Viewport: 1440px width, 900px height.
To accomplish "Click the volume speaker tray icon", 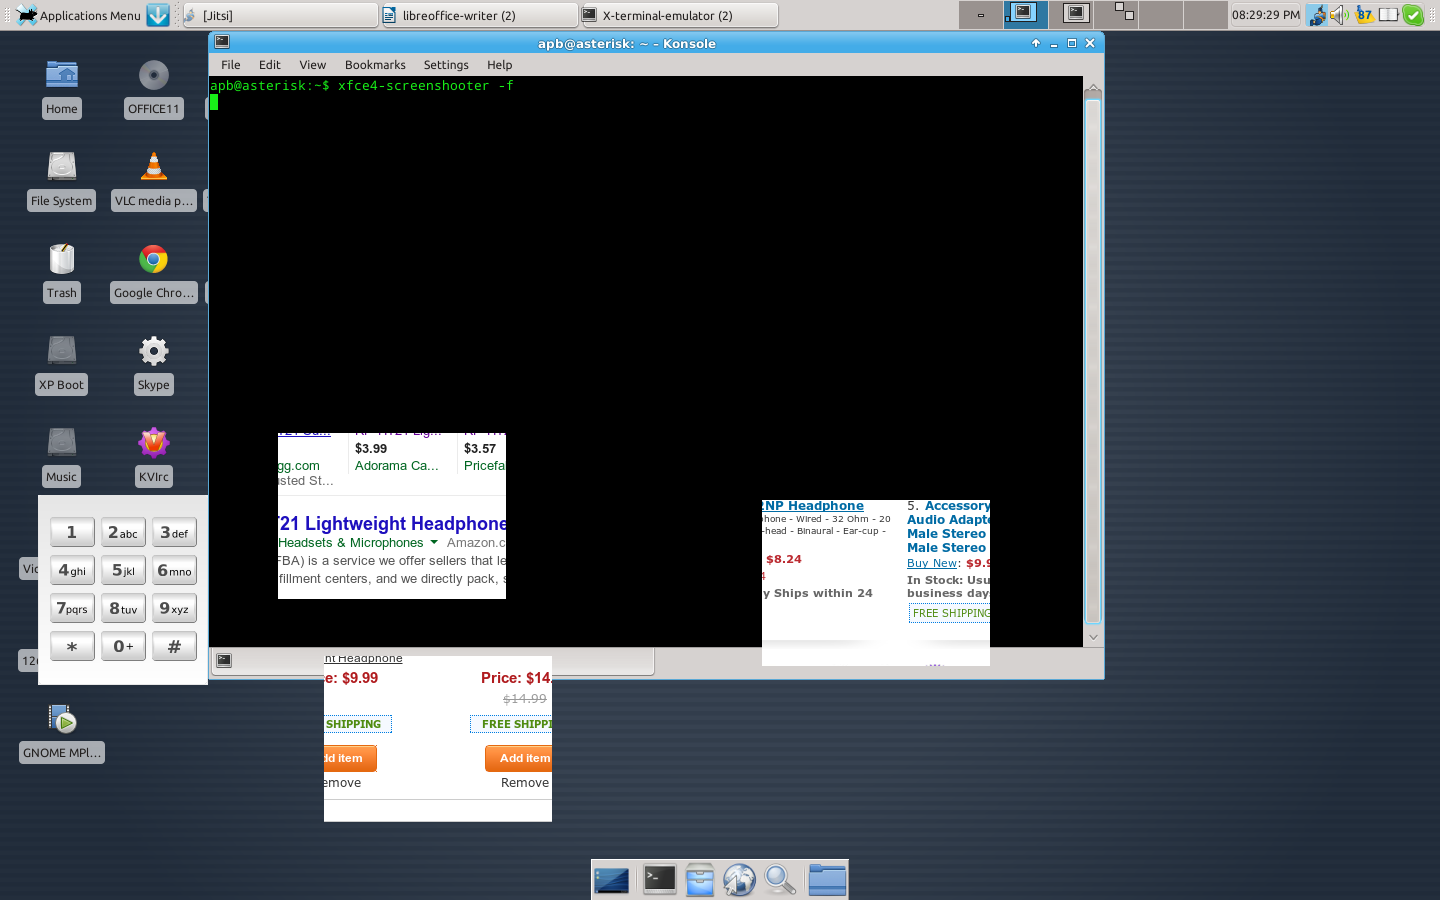I will click(x=1339, y=15).
